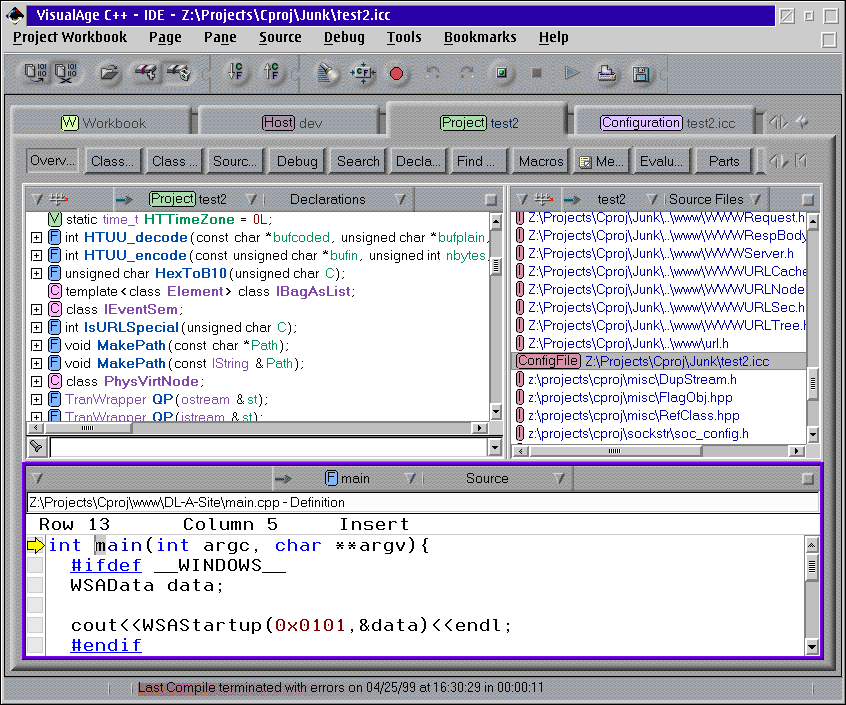Switch to the Workbook tab
The image size is (846, 705).
pyautogui.click(x=103, y=123)
